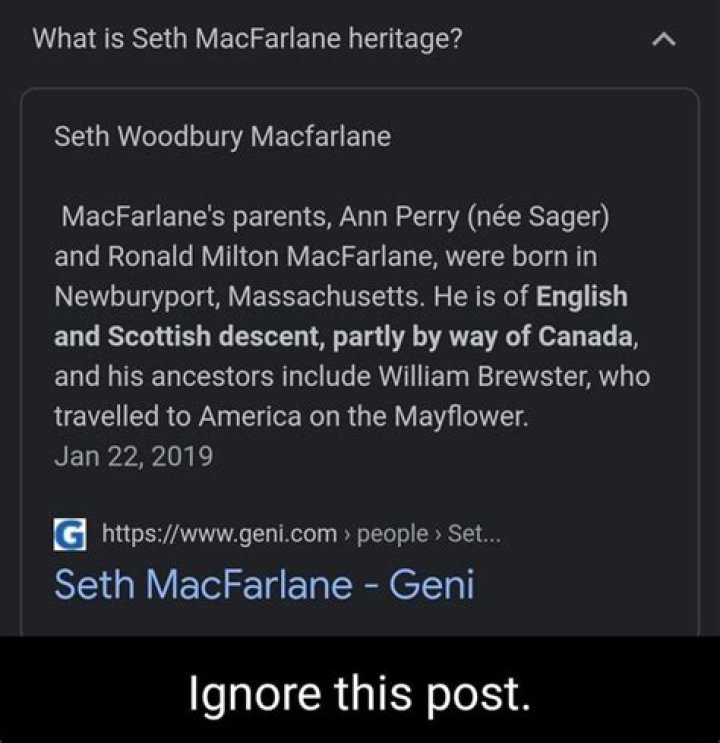
Task: Click the Geni favicon icon
Action: tap(71, 533)
